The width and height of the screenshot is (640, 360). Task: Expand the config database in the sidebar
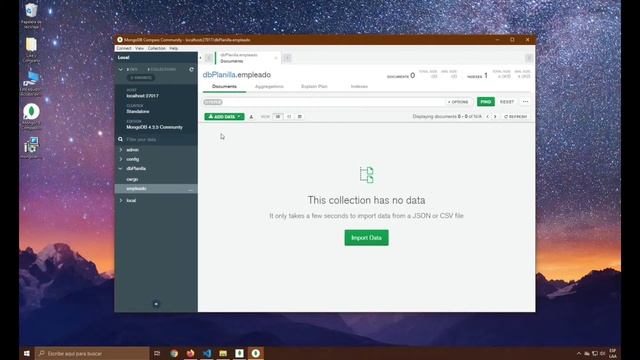(121, 159)
